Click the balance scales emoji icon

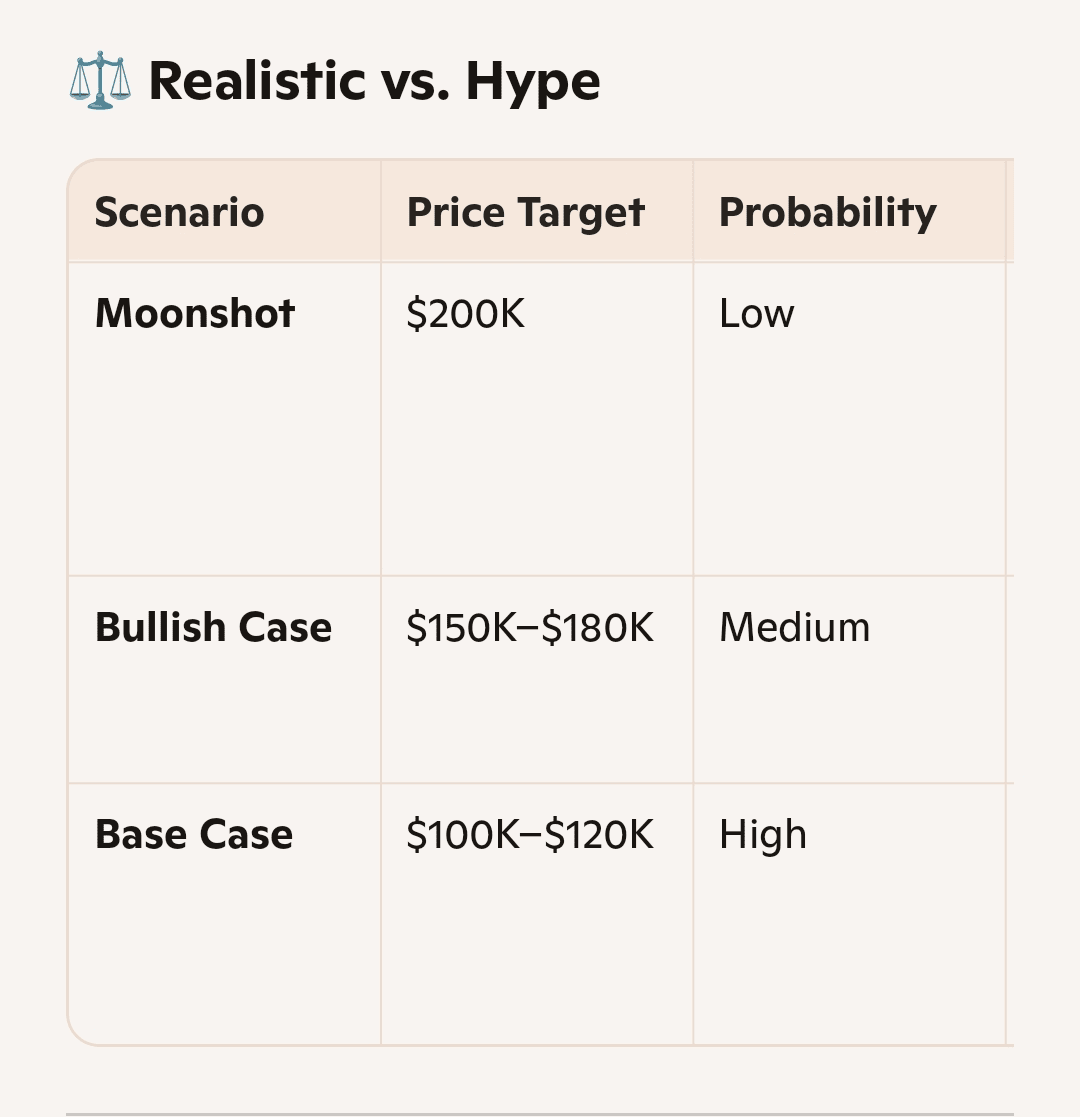[100, 82]
